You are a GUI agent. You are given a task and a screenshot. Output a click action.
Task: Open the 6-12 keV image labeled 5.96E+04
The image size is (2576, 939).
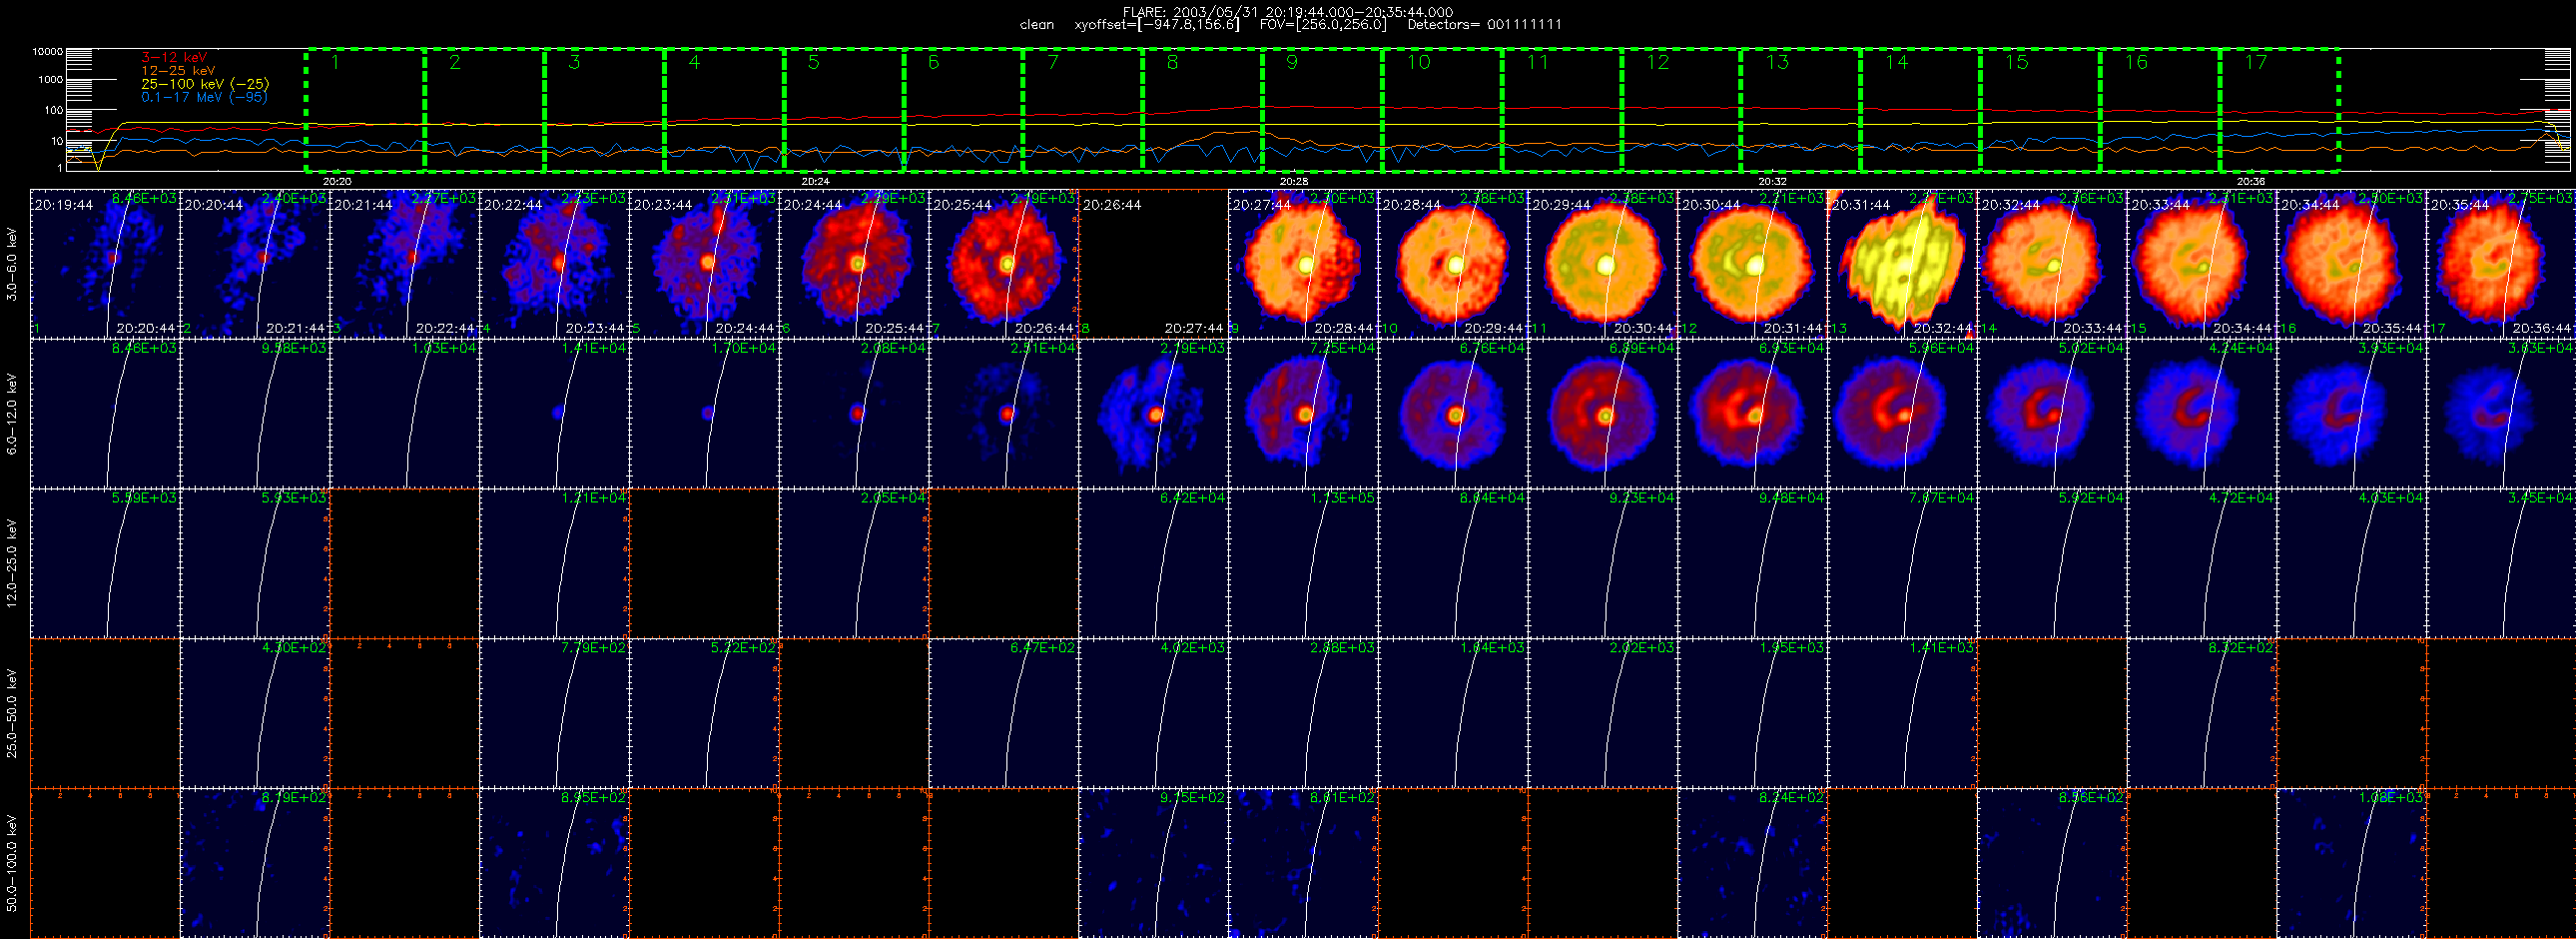pos(1902,414)
